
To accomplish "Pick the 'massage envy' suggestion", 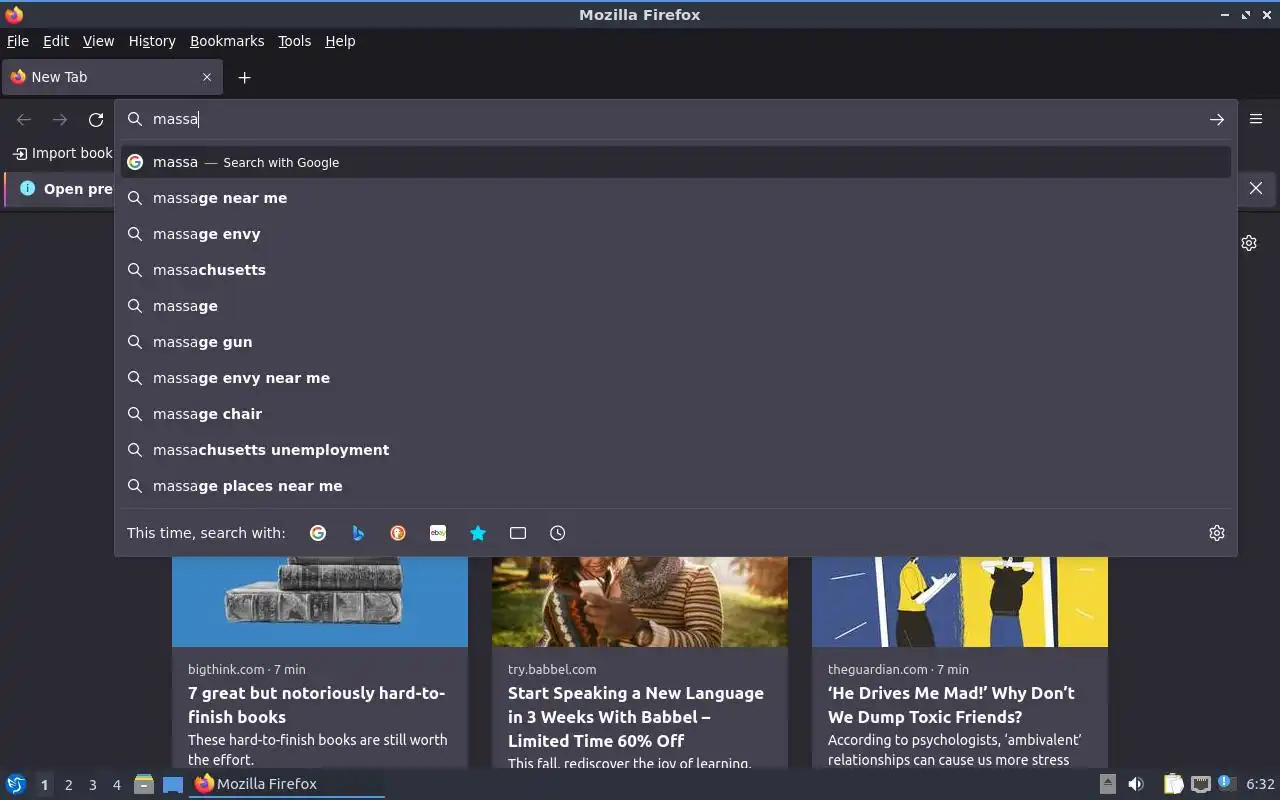I will coord(675,234).
